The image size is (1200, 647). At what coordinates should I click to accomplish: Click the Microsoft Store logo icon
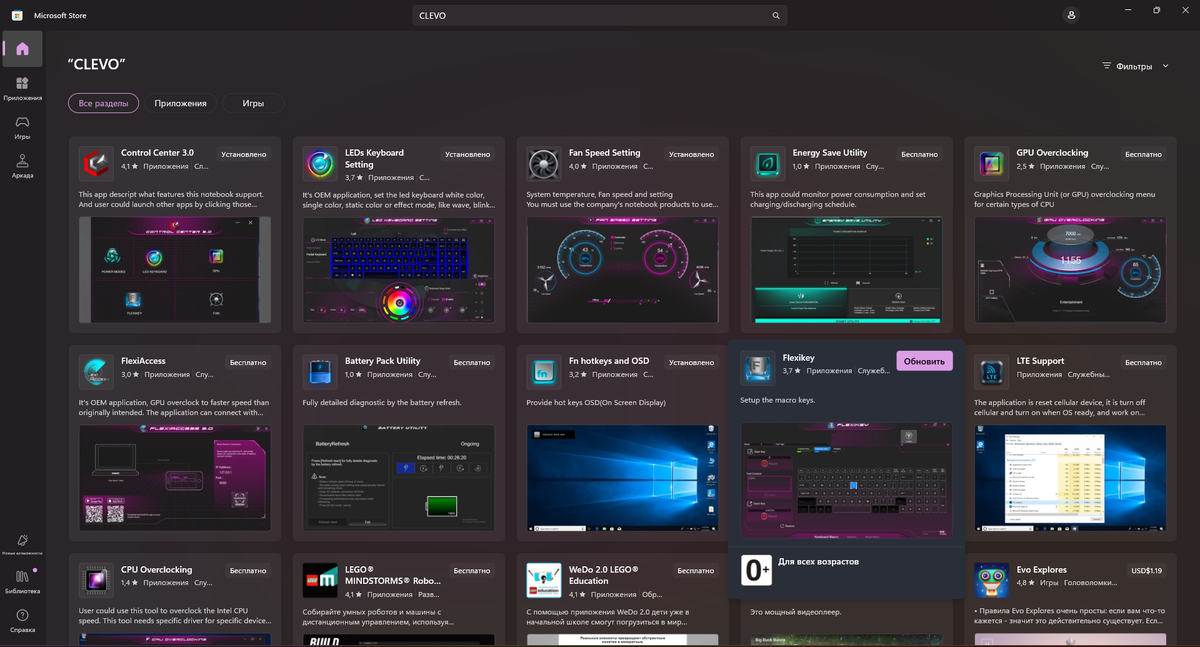[x=17, y=16]
